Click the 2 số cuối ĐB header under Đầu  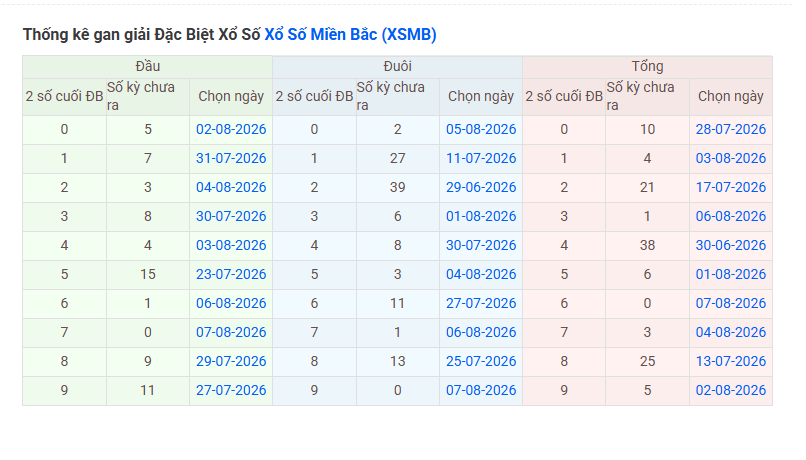(64, 97)
